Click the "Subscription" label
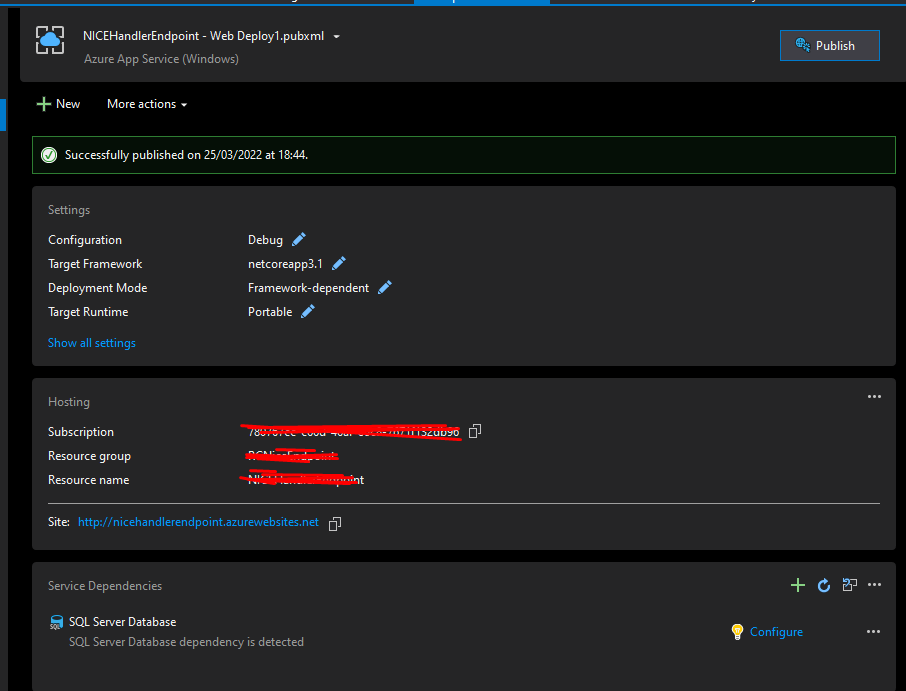906x691 pixels. pyautogui.click(x=81, y=432)
